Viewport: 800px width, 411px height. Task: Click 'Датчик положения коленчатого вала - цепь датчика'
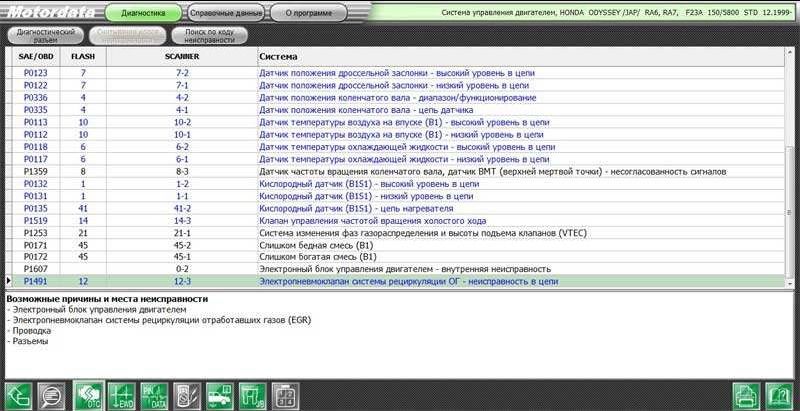pyautogui.click(x=366, y=110)
